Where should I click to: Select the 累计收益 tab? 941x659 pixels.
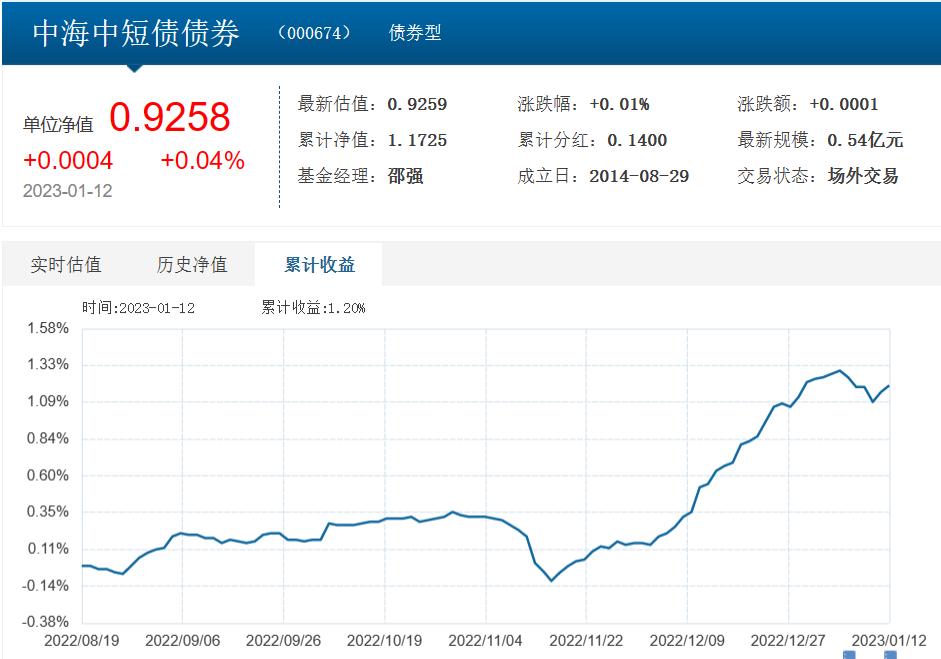[x=319, y=265]
